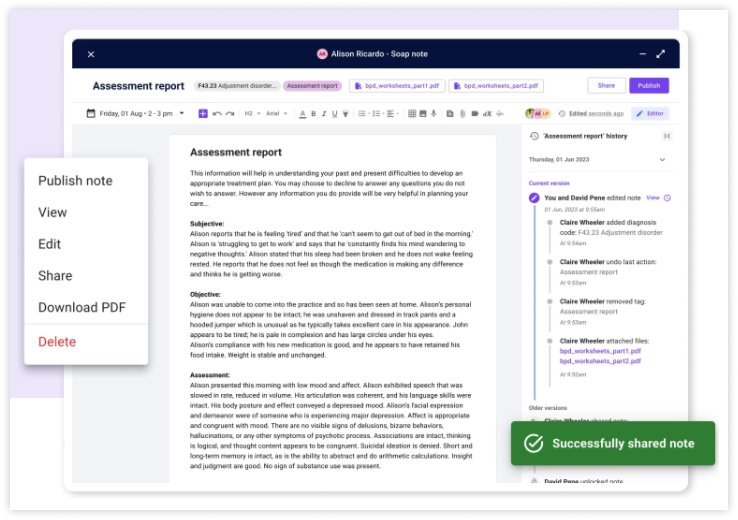Screen dimensions: 738x520
Task: Click the Current version label
Action: point(549,183)
